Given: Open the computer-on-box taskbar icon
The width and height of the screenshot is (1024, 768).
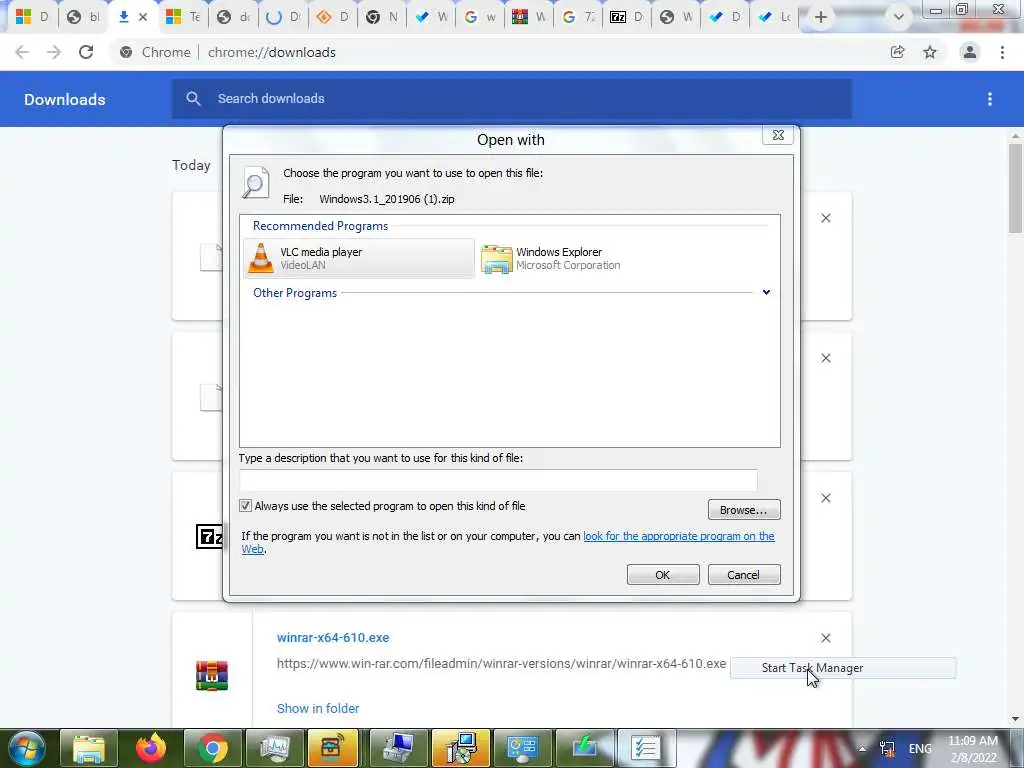Looking at the screenshot, I should coord(398,748).
